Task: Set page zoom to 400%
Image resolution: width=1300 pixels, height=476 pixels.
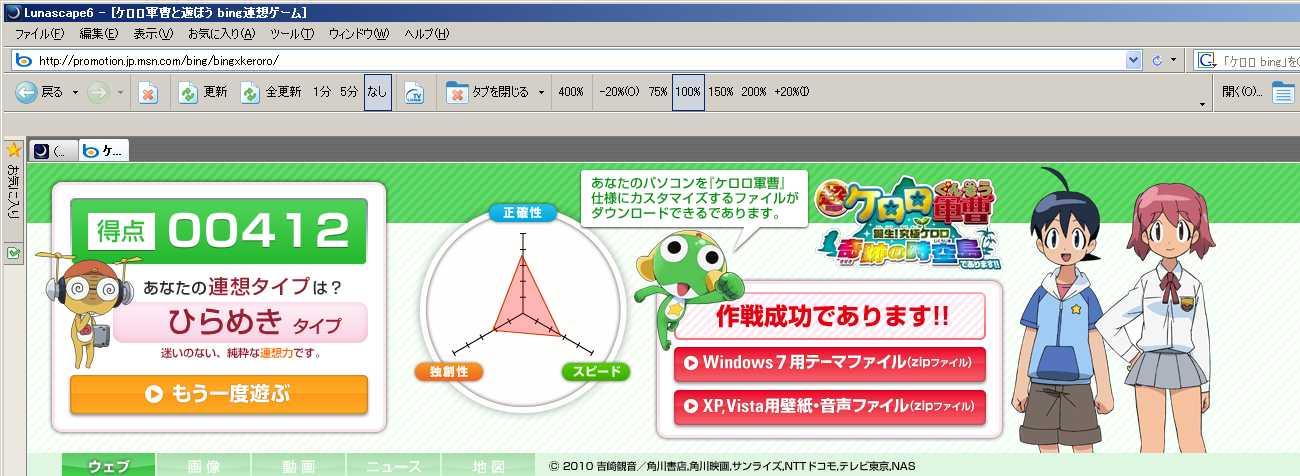Action: pyautogui.click(x=571, y=92)
